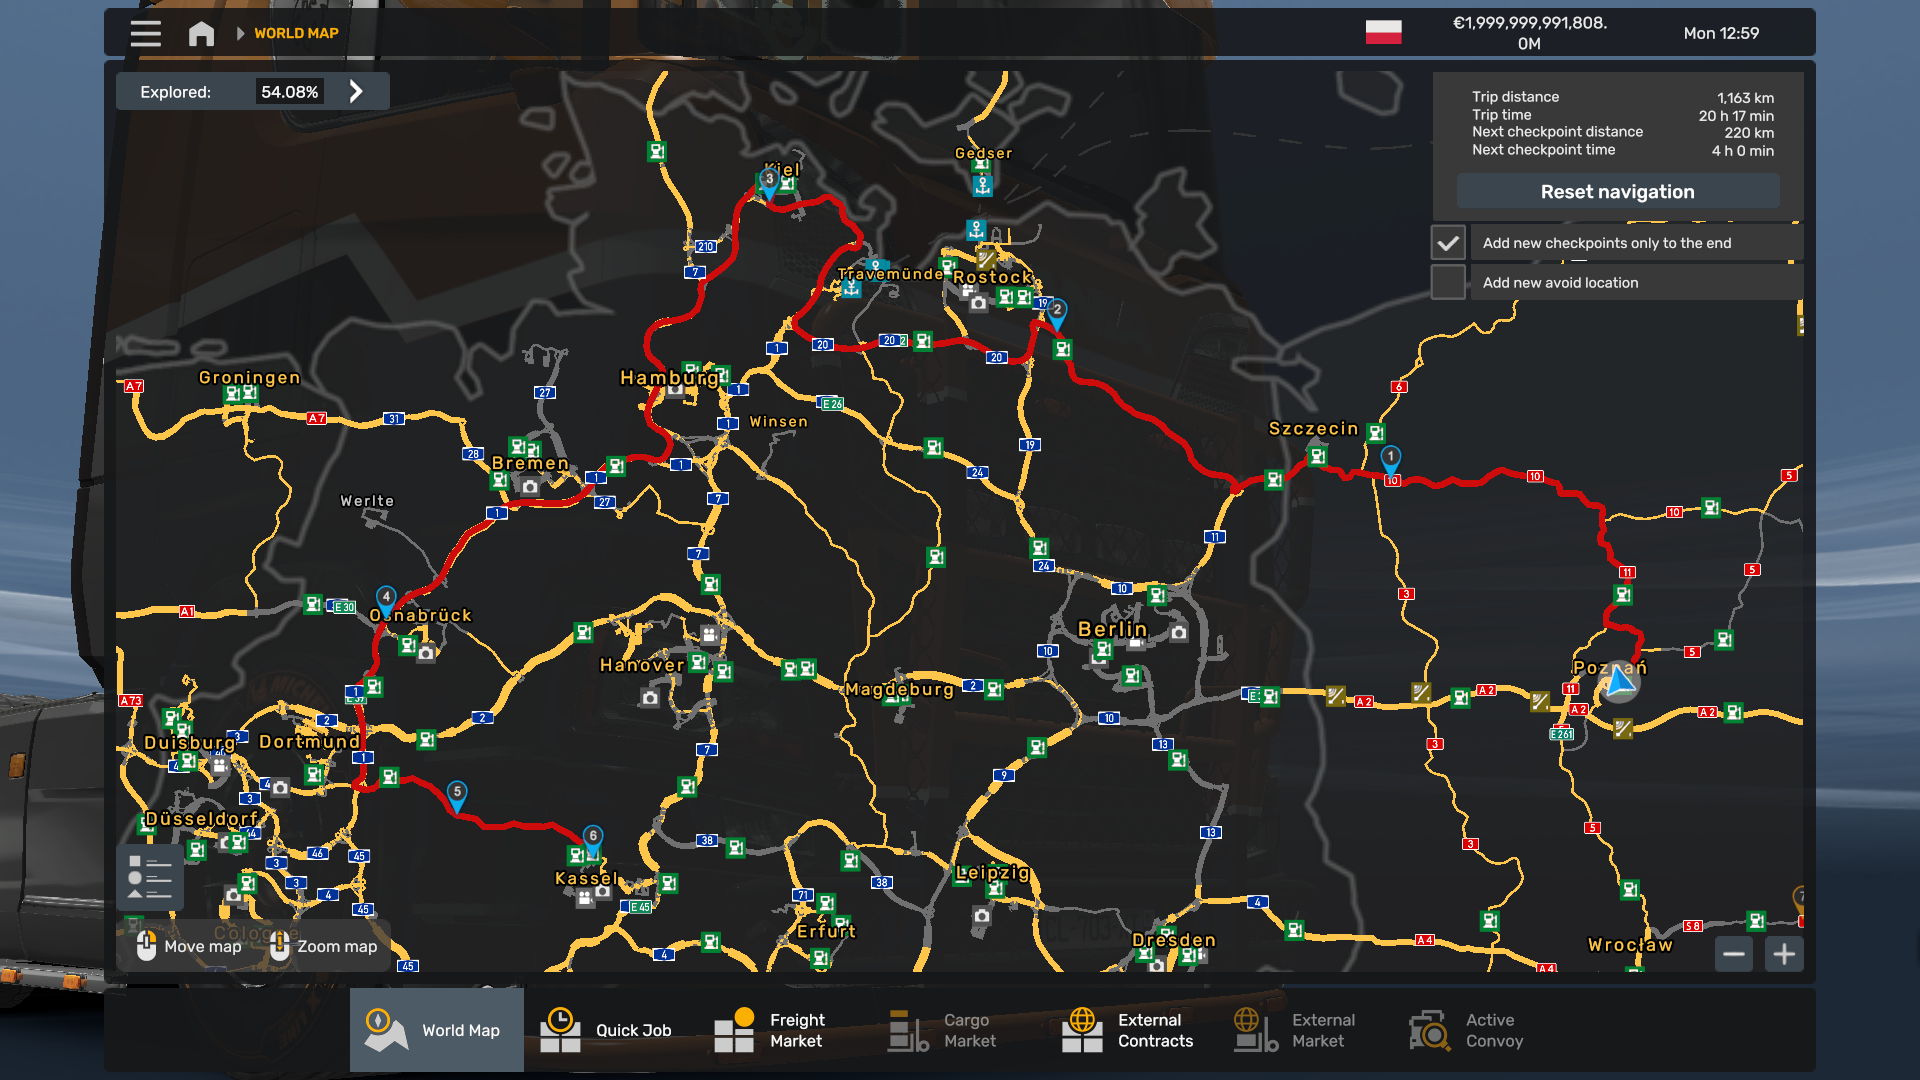This screenshot has width=1920, height=1080.
Task: Zoom out map with minus button
Action: click(1734, 954)
